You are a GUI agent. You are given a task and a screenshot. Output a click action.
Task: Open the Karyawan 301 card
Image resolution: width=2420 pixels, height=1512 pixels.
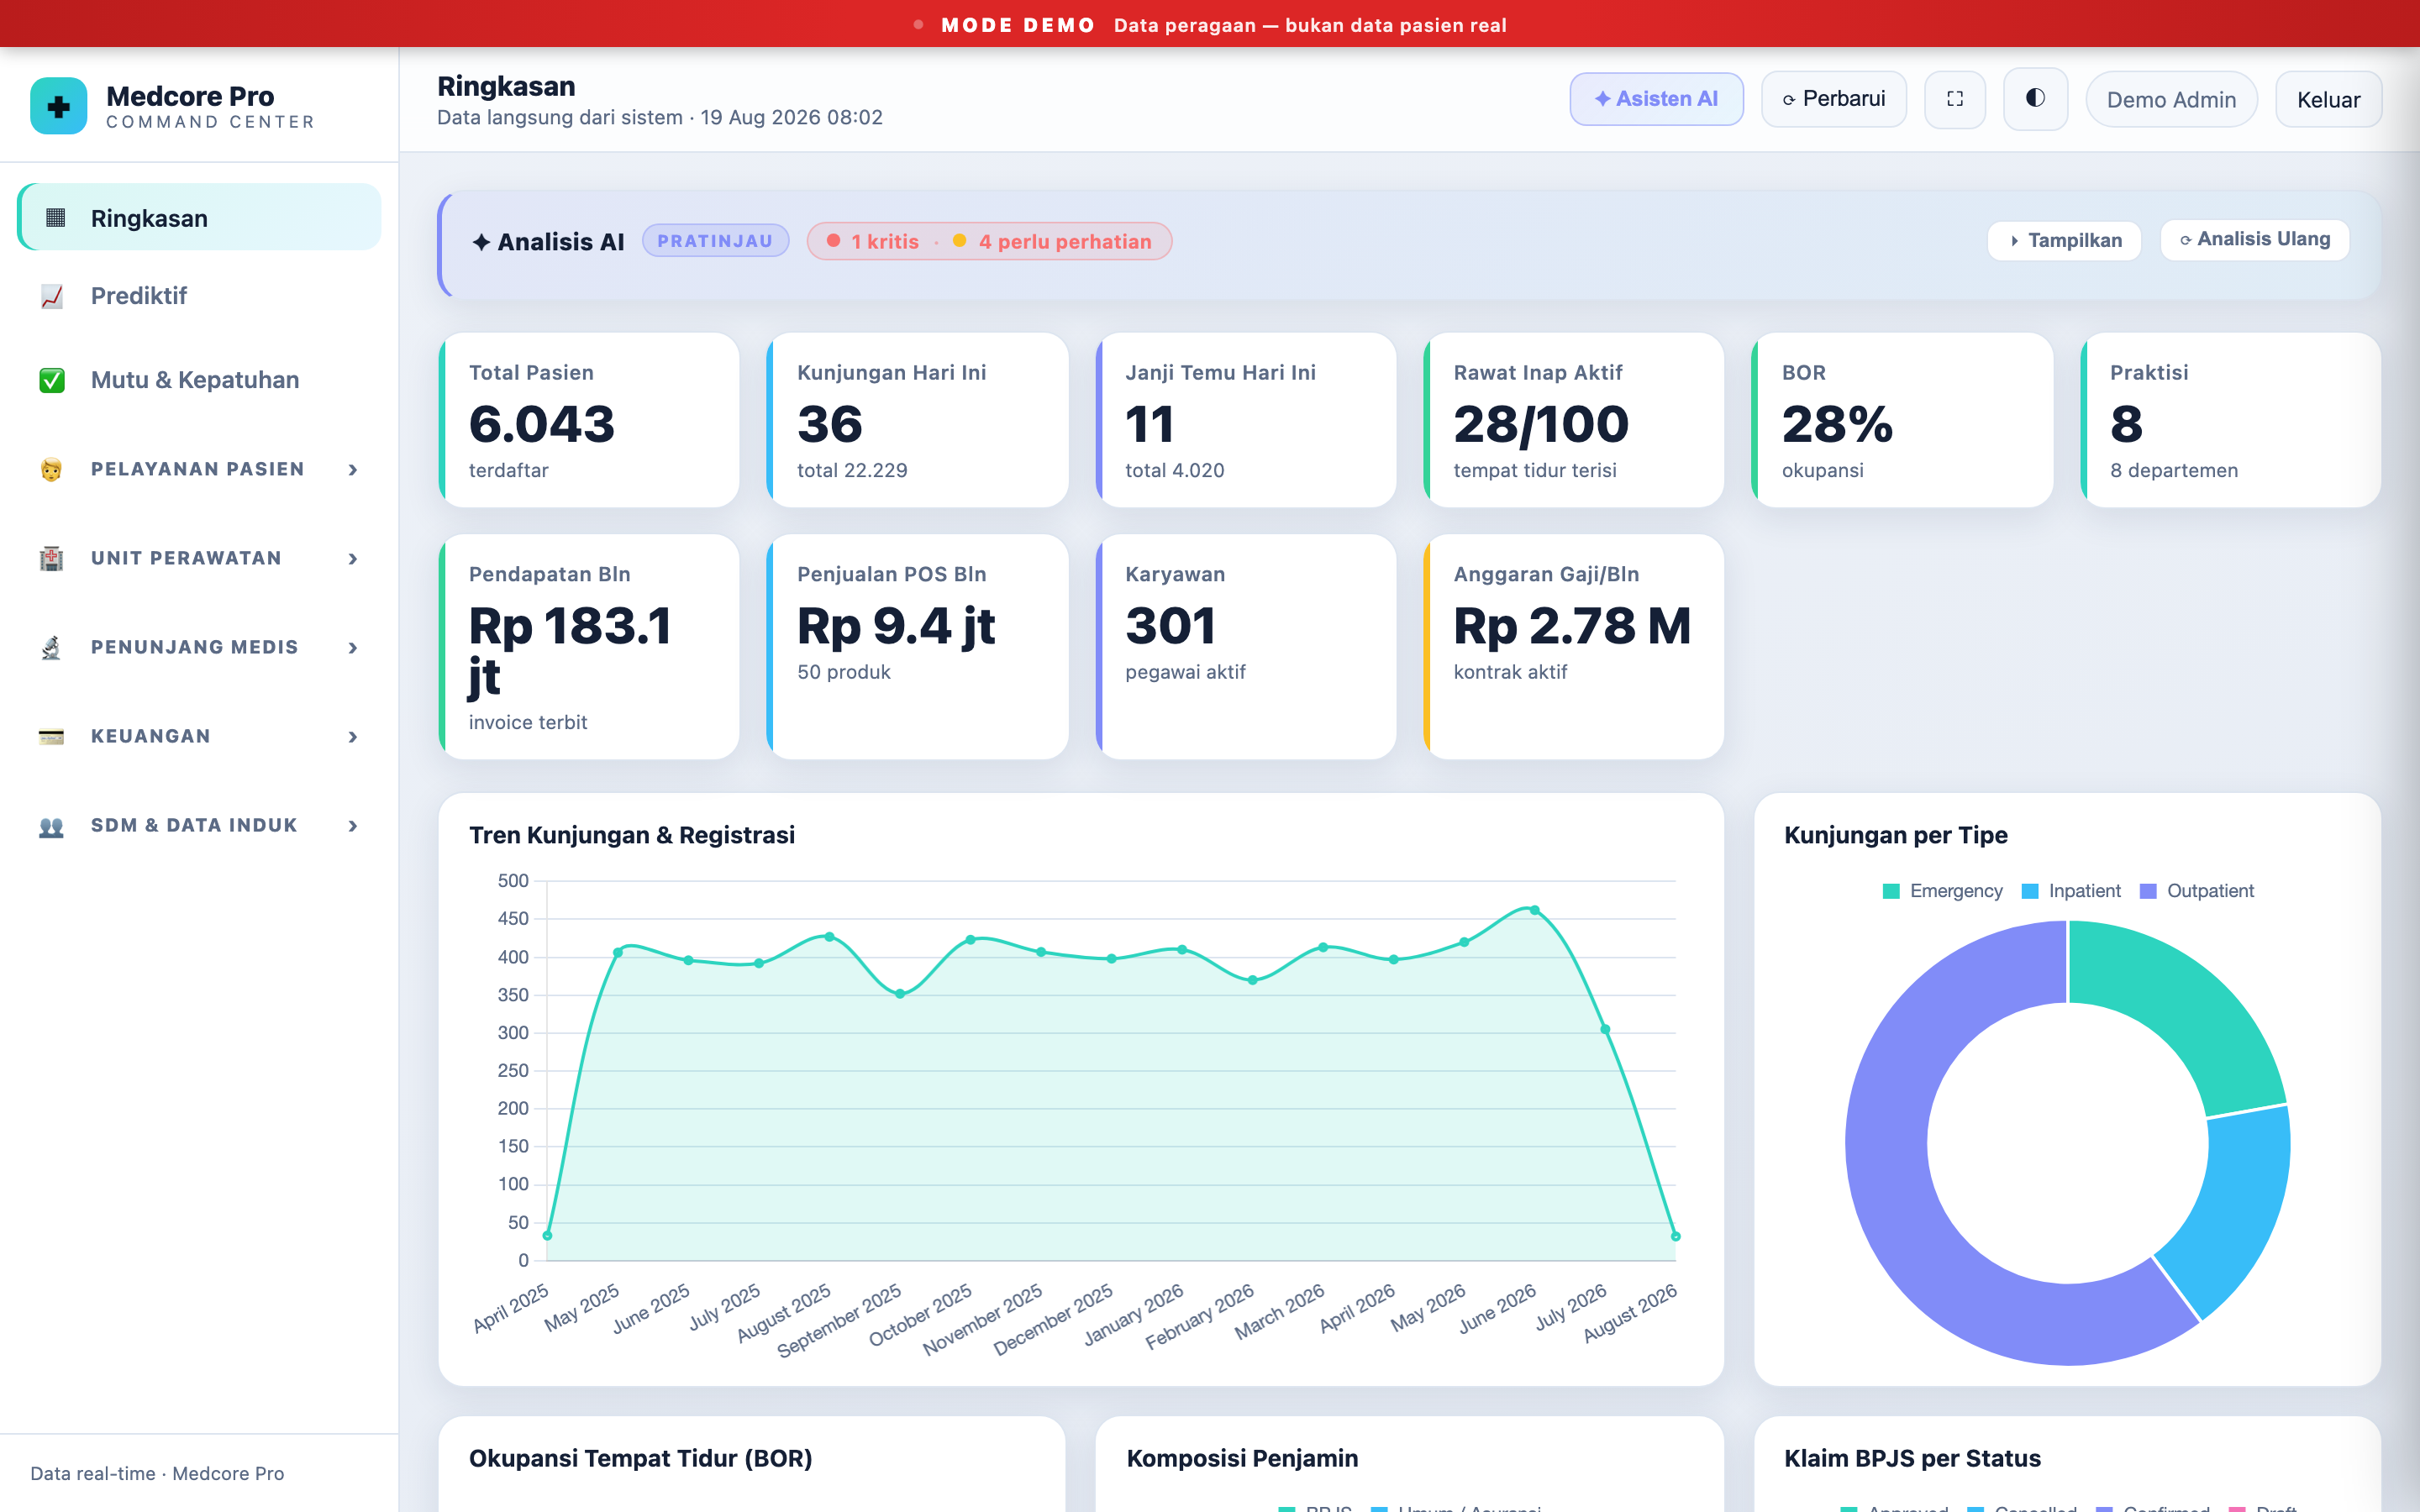pyautogui.click(x=1246, y=647)
